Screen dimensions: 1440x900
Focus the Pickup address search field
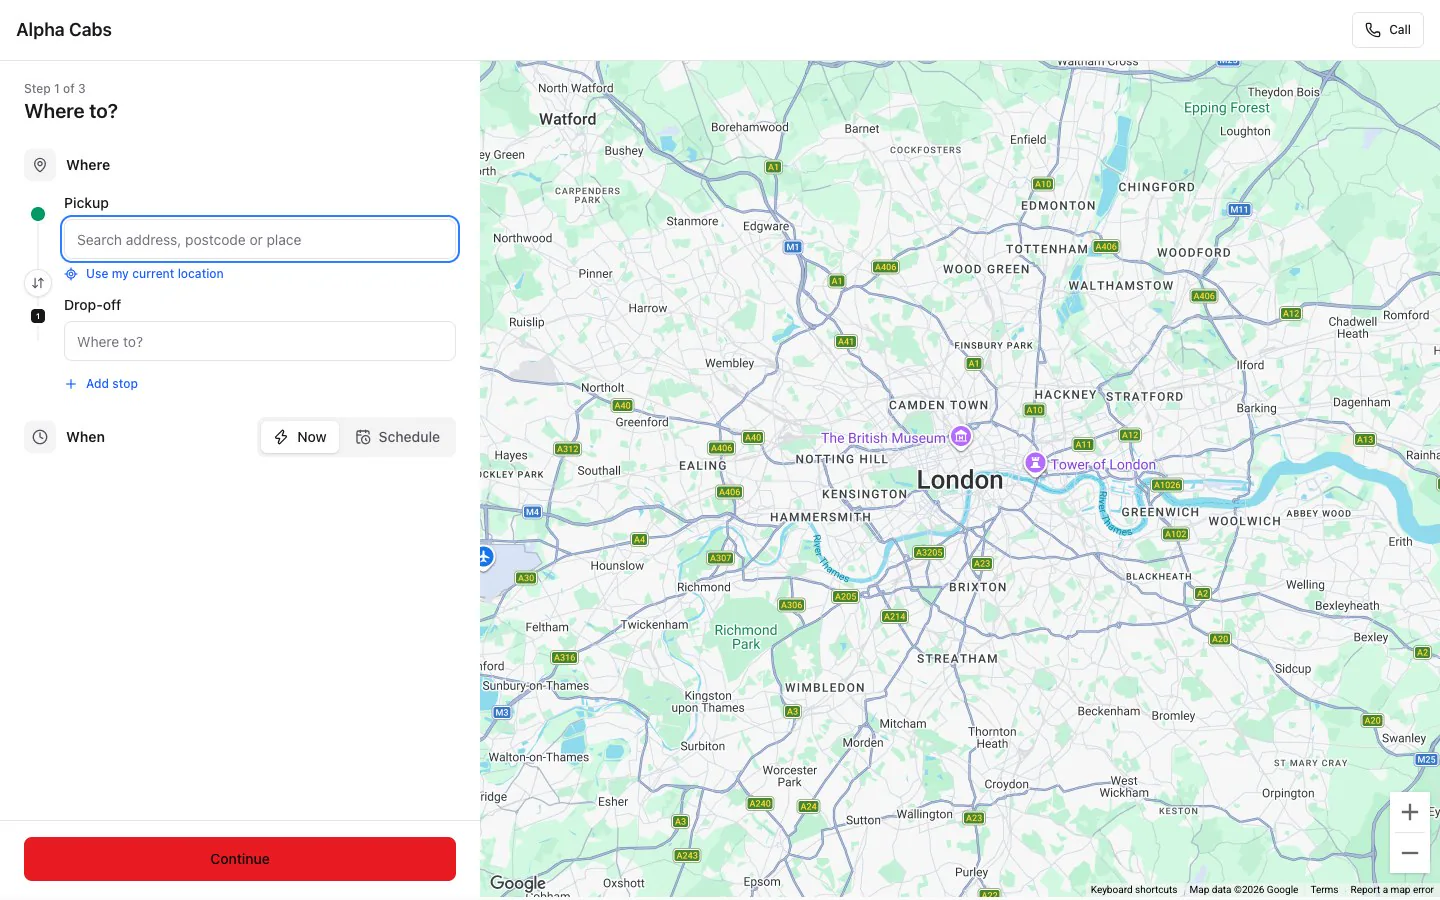pyautogui.click(x=260, y=240)
